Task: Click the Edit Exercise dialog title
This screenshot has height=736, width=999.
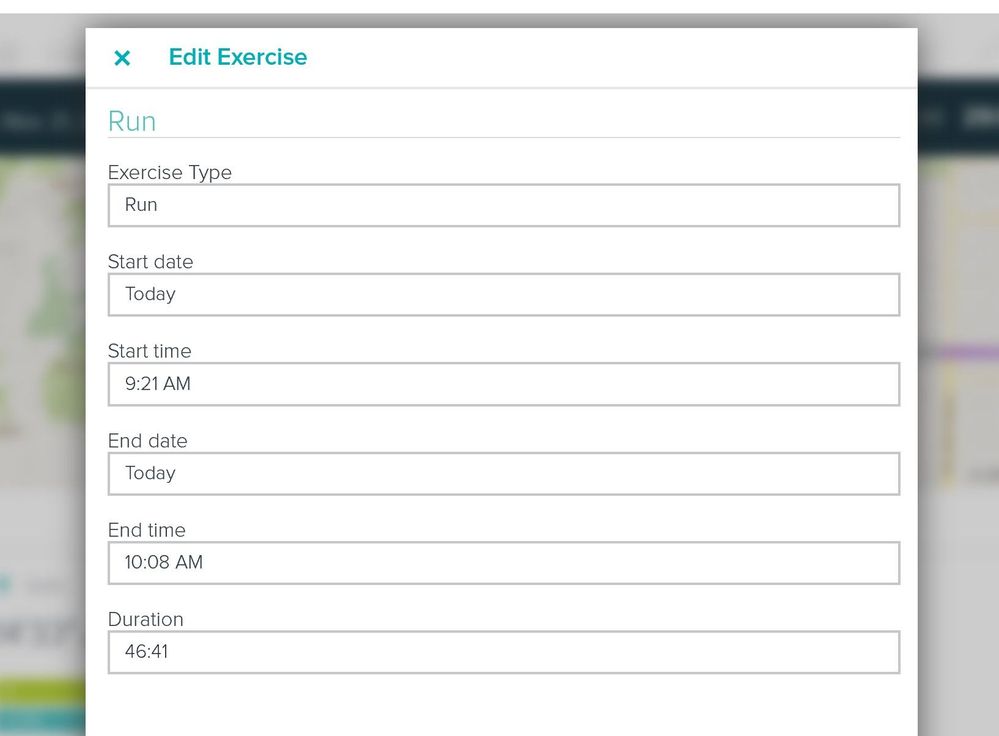Action: (238, 58)
